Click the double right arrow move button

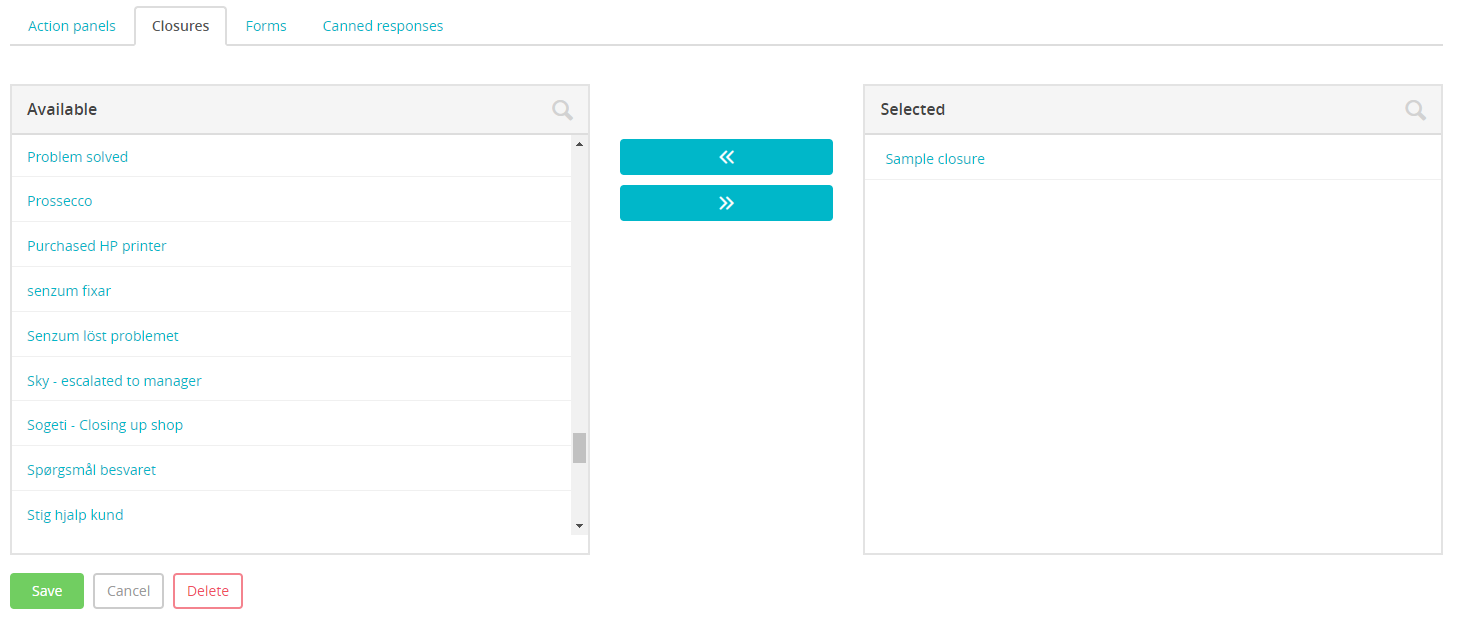[x=726, y=203]
